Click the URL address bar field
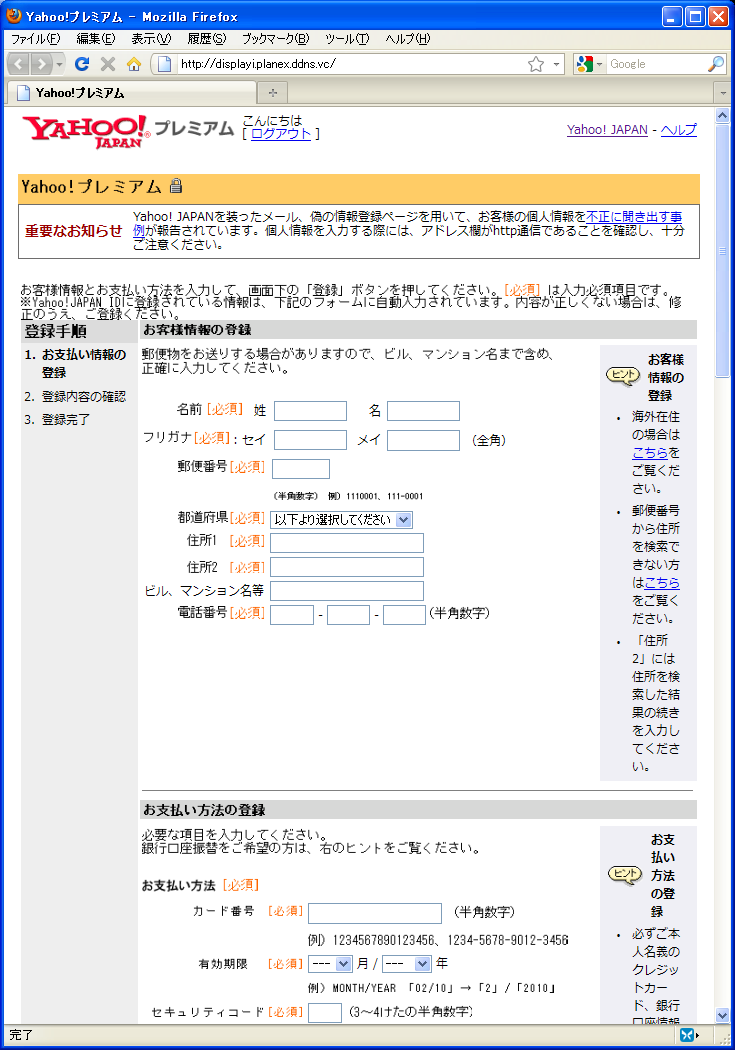735x1050 pixels. [x=351, y=64]
